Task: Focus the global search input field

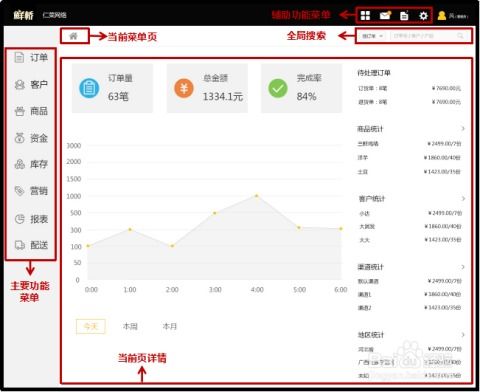Action: [428, 36]
